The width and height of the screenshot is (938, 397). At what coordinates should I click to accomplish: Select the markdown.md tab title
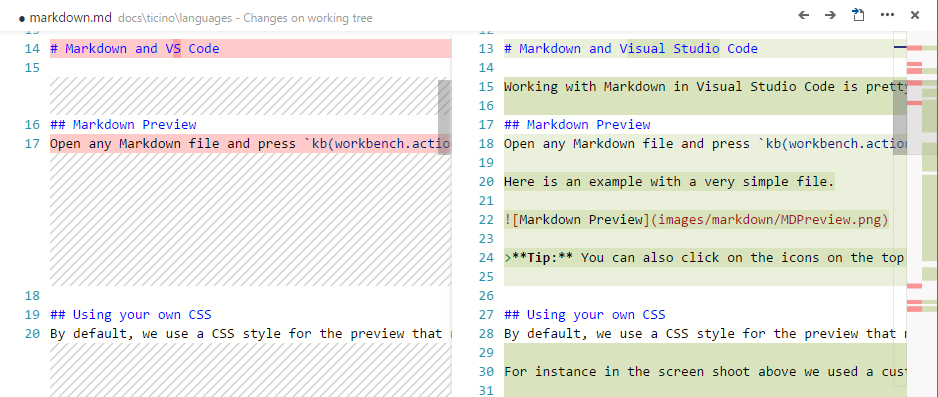pos(70,17)
